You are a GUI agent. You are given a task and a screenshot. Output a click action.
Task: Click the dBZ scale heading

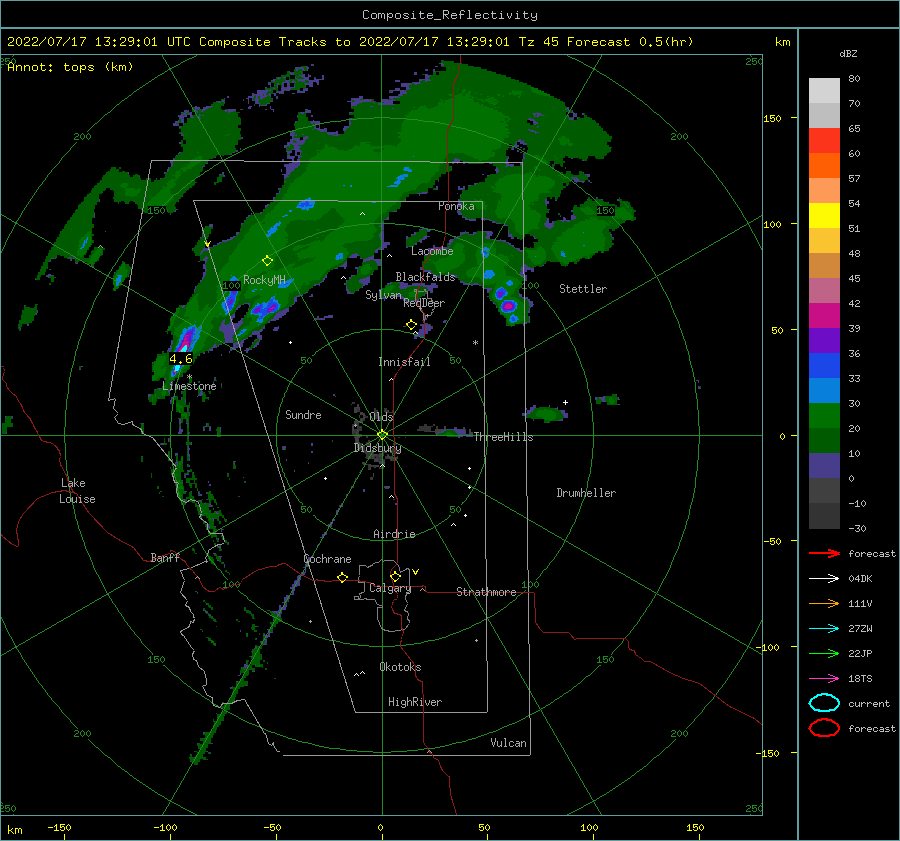(x=848, y=54)
